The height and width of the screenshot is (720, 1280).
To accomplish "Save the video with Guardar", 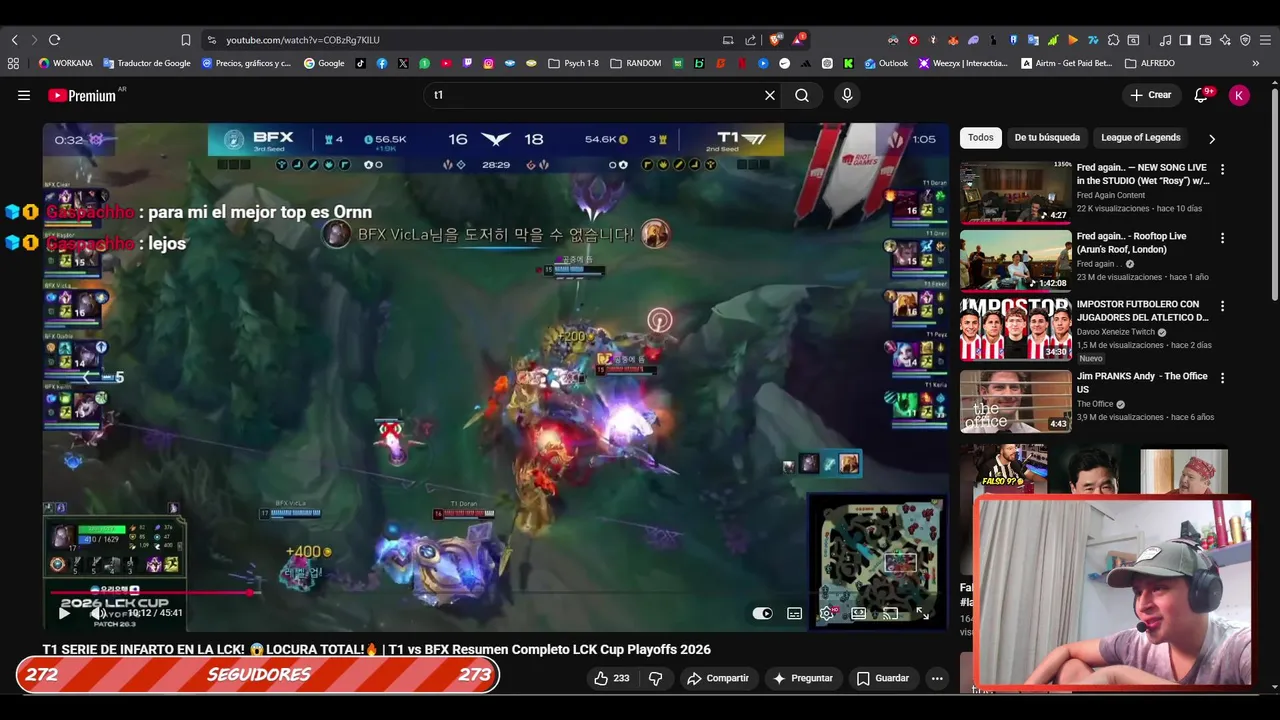I will (883, 678).
